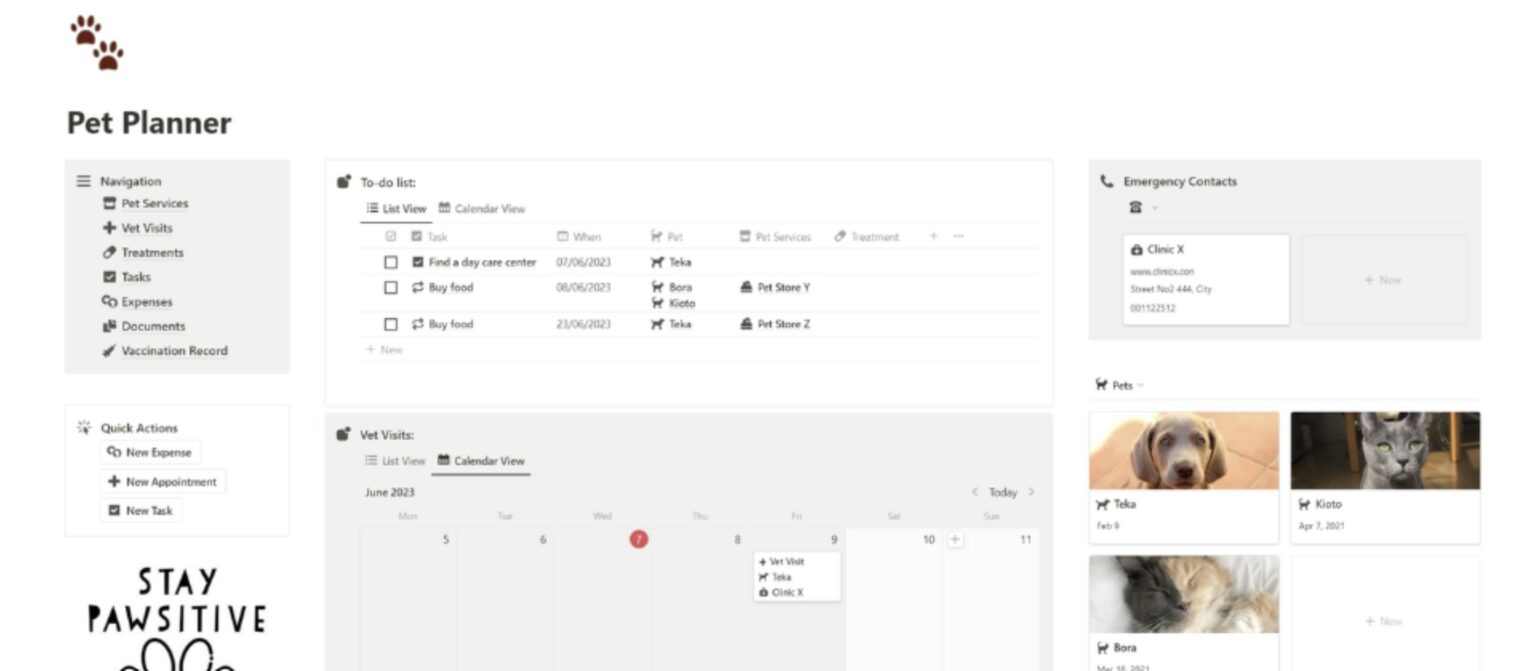1536x671 pixels.
Task: Click the dog icon next to Teka
Action: click(655, 262)
